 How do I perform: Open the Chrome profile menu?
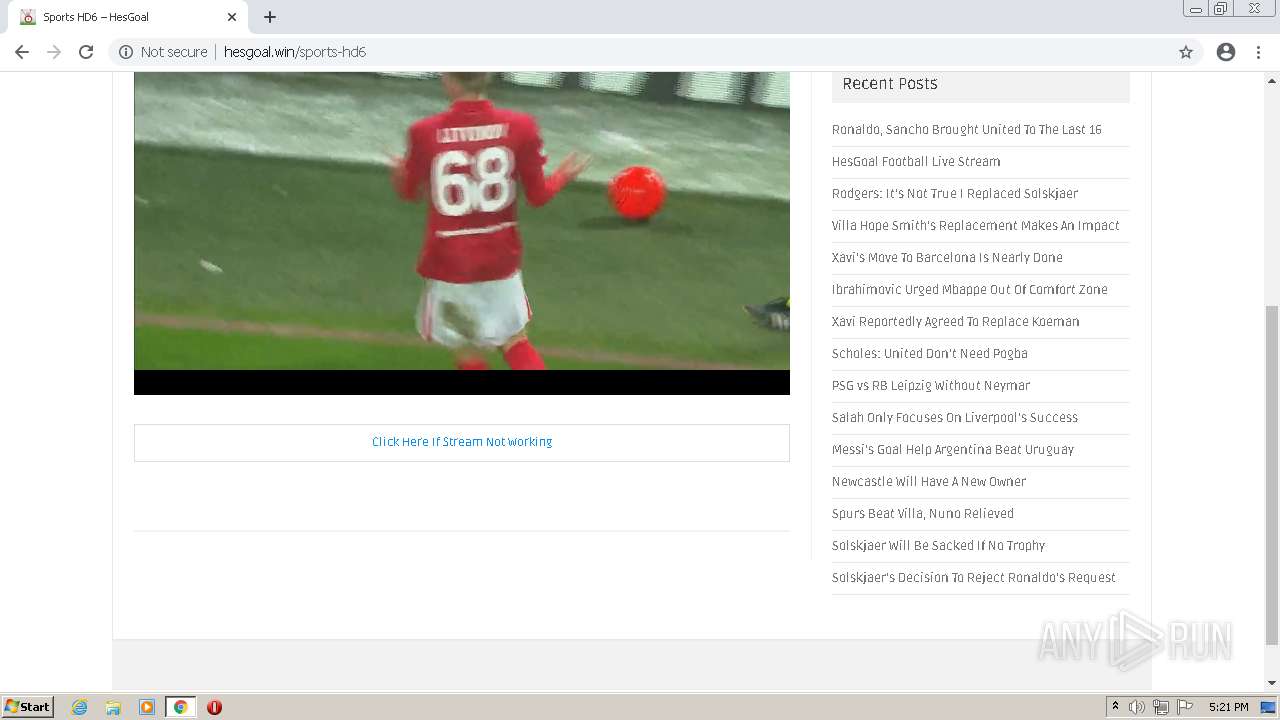1226,52
